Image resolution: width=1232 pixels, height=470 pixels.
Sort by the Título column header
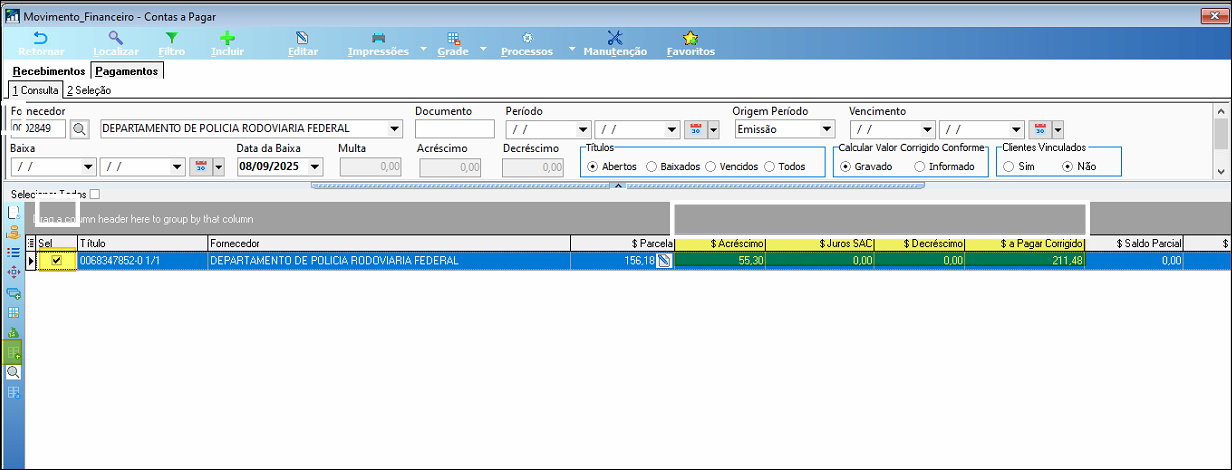point(142,243)
